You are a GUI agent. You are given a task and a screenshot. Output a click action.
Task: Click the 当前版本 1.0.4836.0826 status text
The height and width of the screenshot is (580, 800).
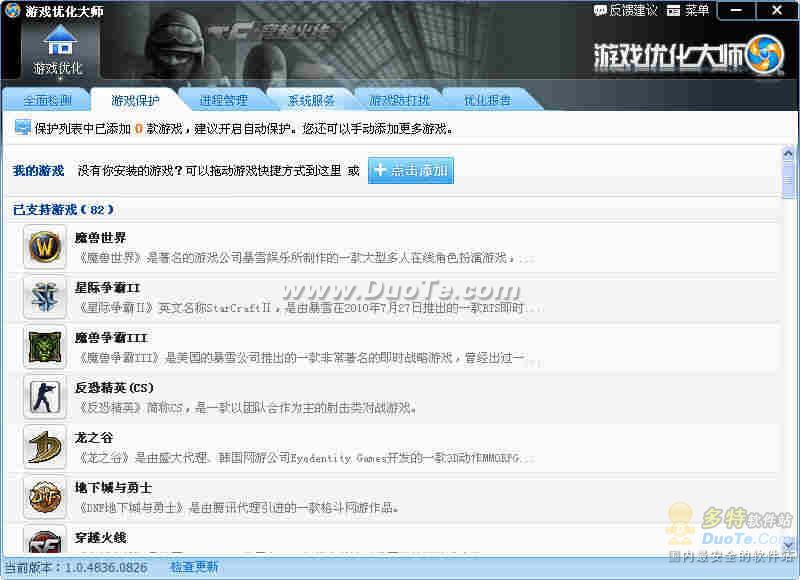76,567
